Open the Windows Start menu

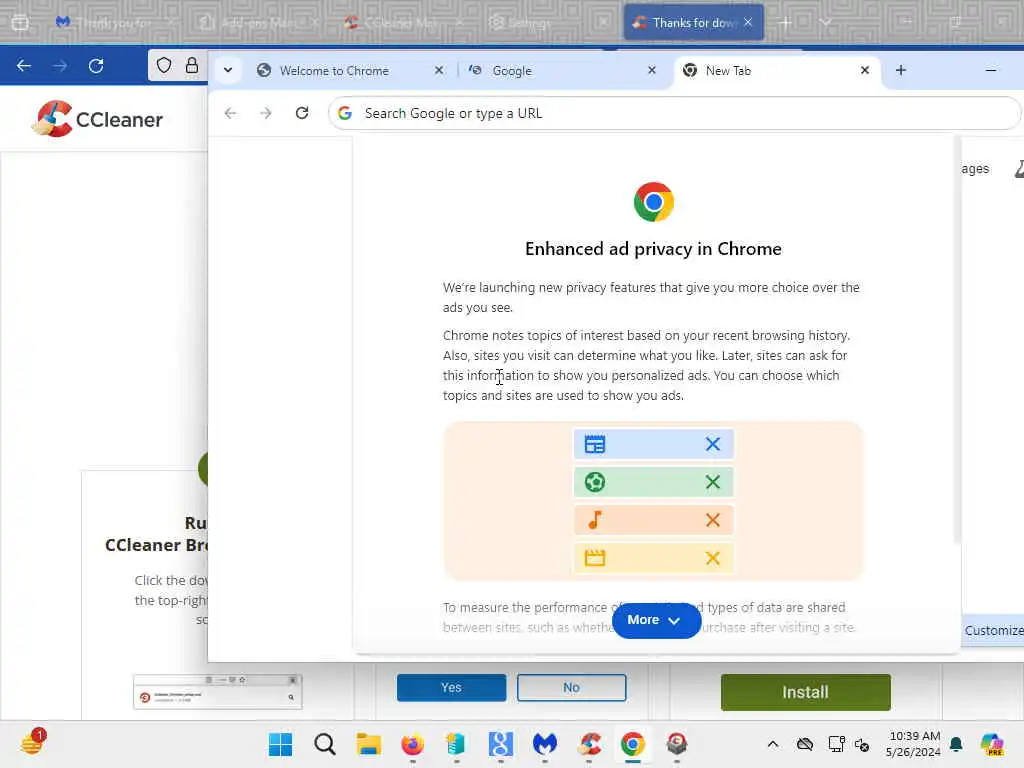[281, 744]
